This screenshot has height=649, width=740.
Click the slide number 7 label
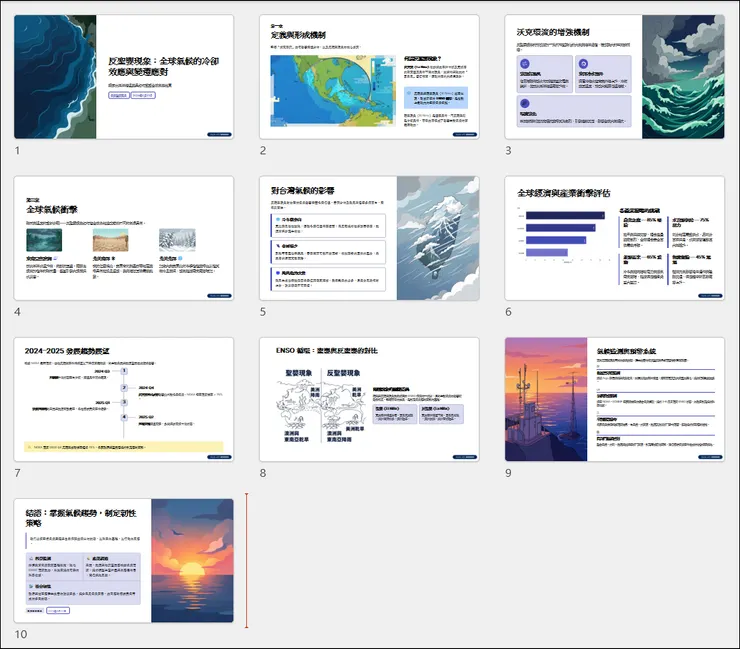[17, 473]
